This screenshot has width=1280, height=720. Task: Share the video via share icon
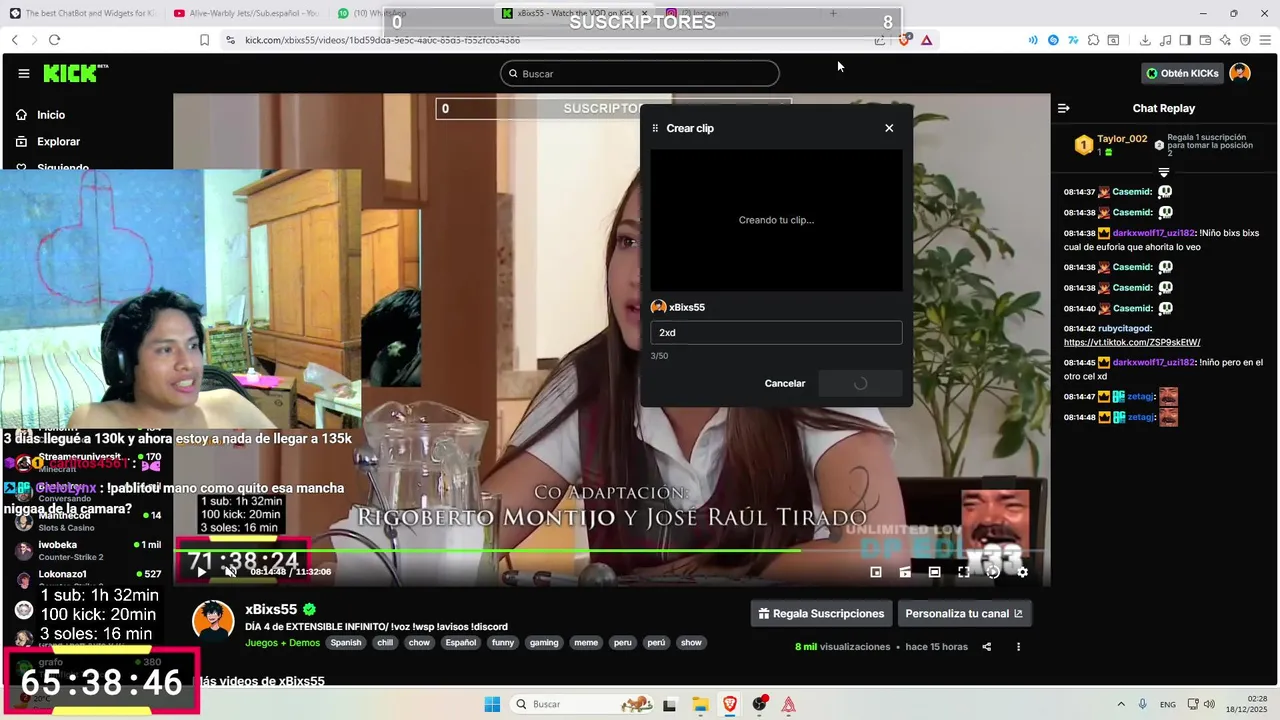tap(987, 647)
